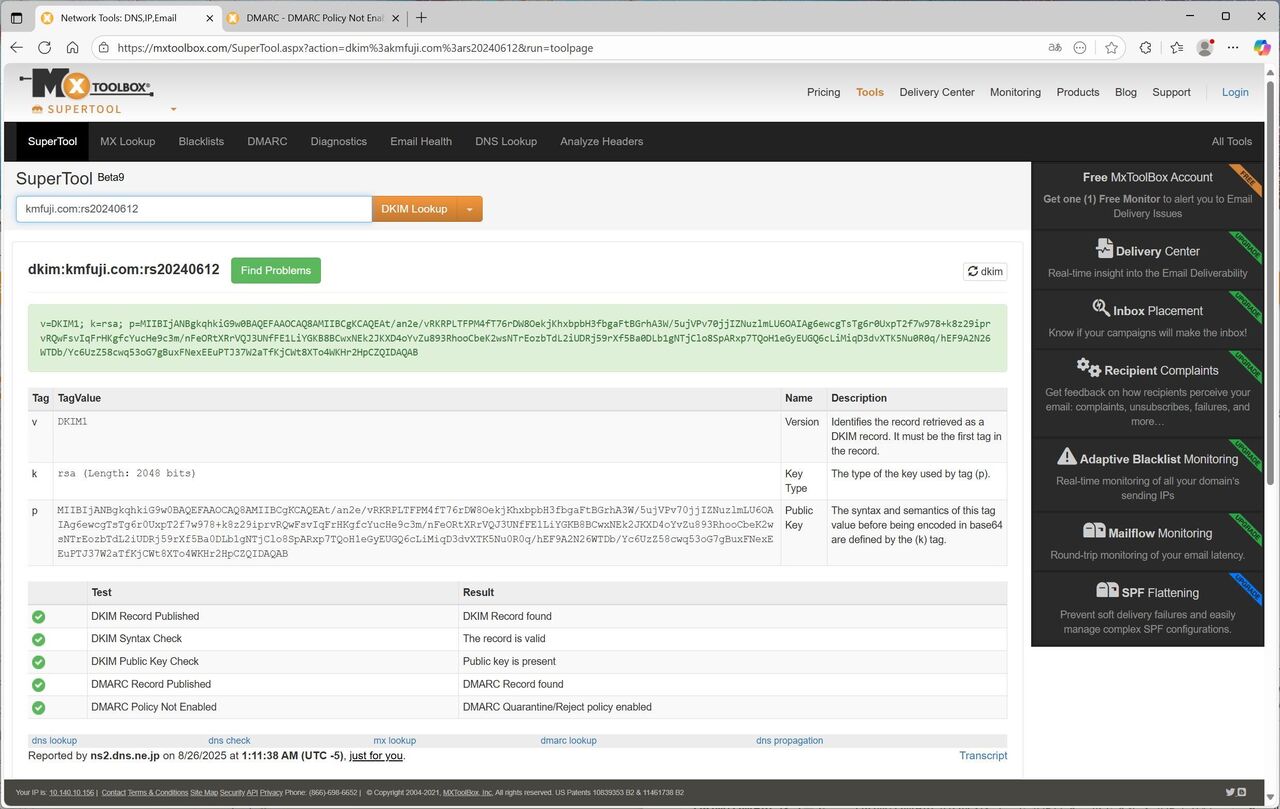
Task: Open the blog icon in the footer
Action: click(x=1242, y=793)
